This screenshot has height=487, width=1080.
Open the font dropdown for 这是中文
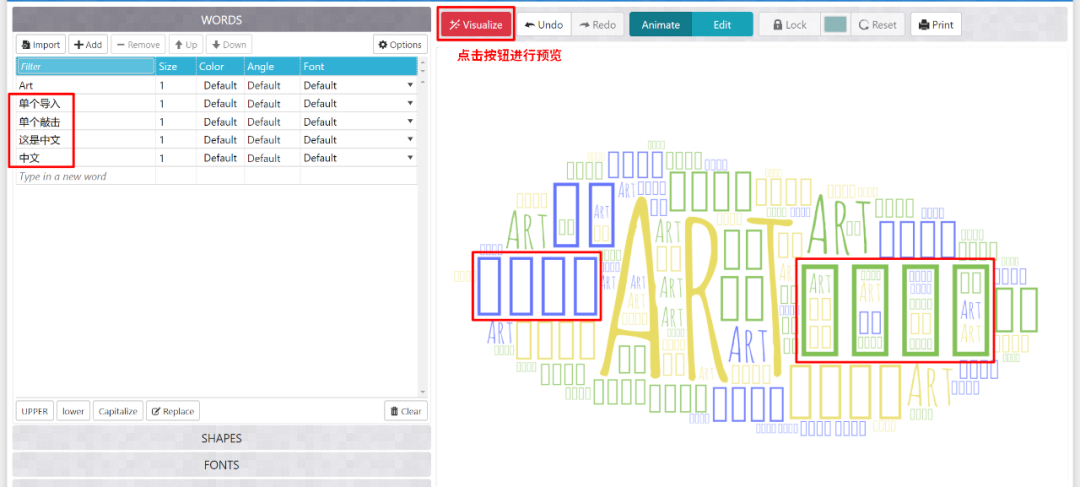click(411, 140)
